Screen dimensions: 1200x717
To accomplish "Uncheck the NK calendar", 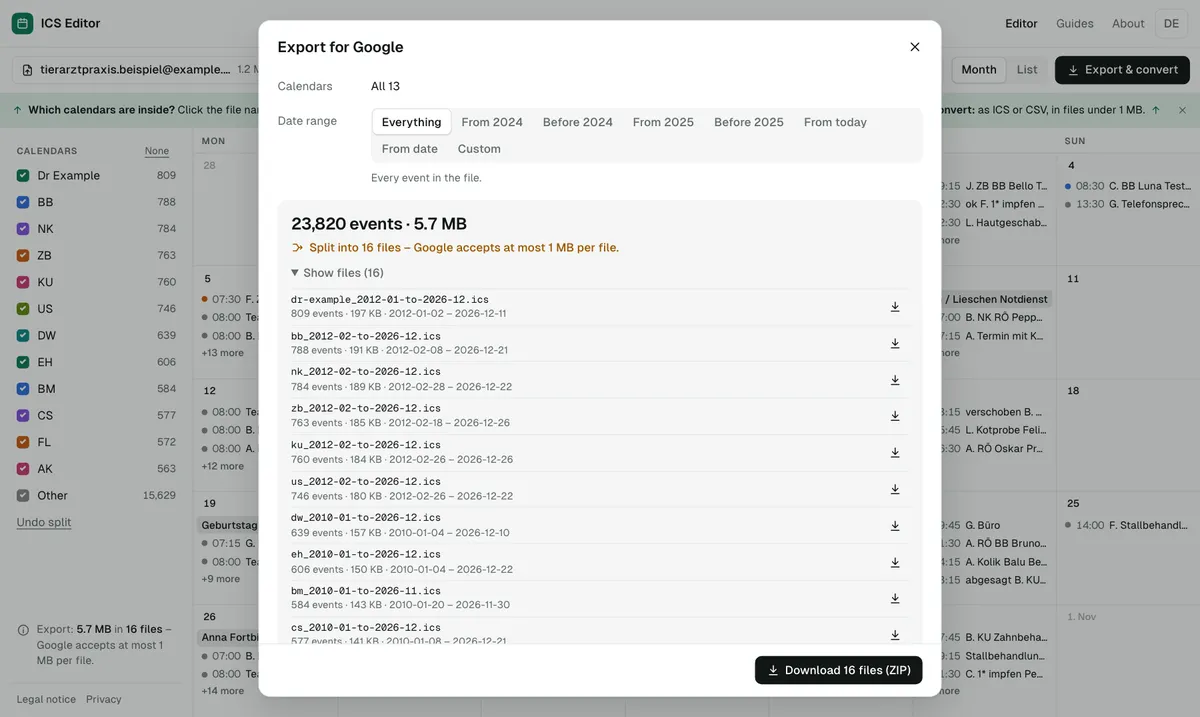I will (23, 229).
